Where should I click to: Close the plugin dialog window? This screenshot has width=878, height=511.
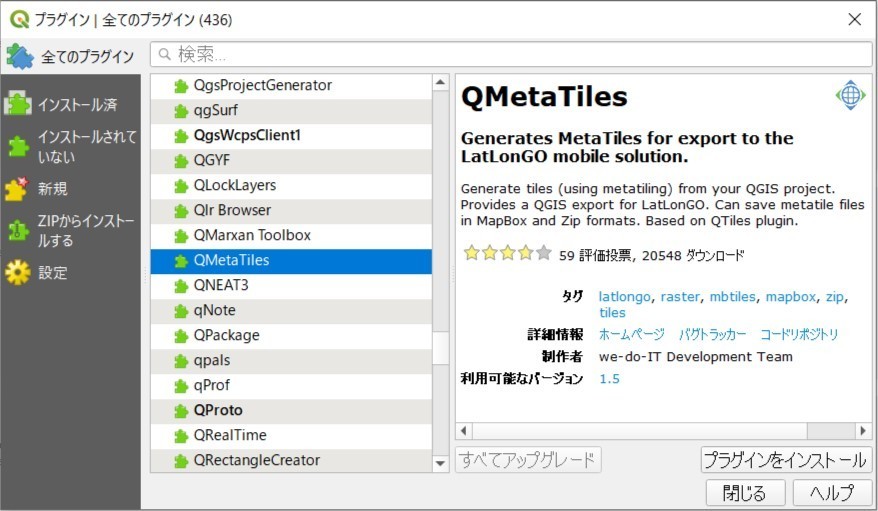[x=854, y=19]
